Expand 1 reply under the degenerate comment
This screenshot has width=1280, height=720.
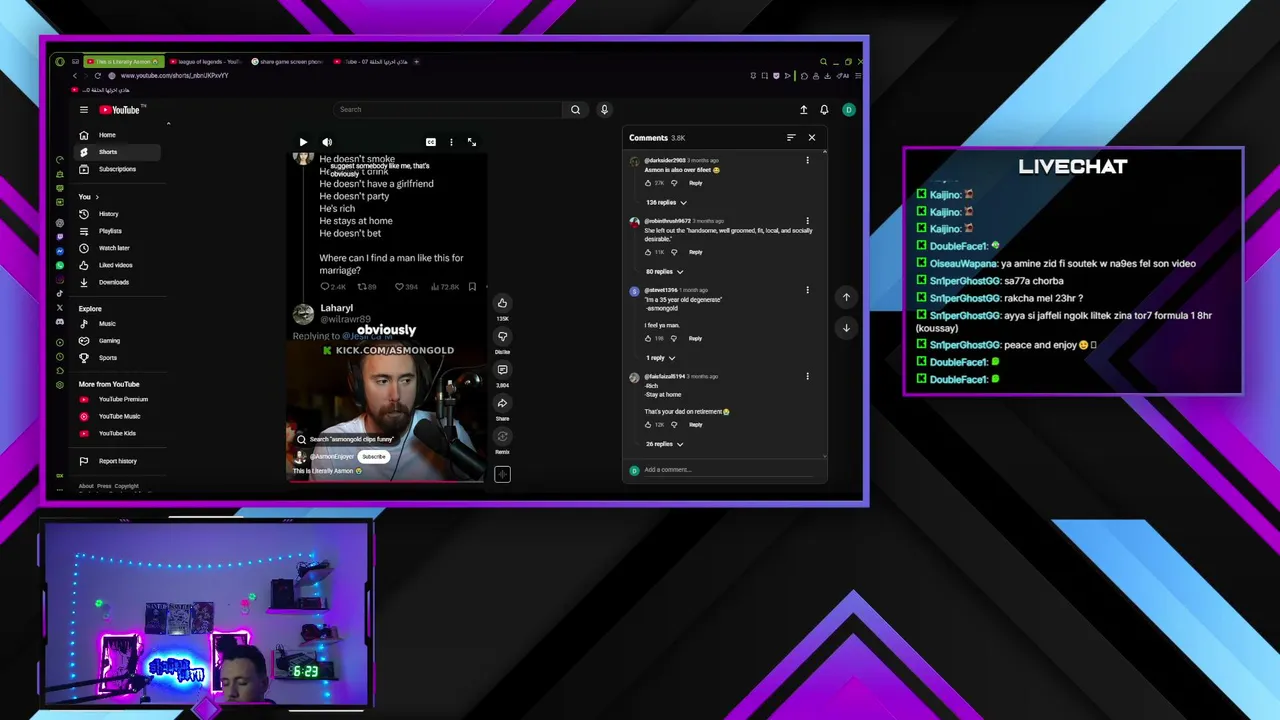point(660,358)
